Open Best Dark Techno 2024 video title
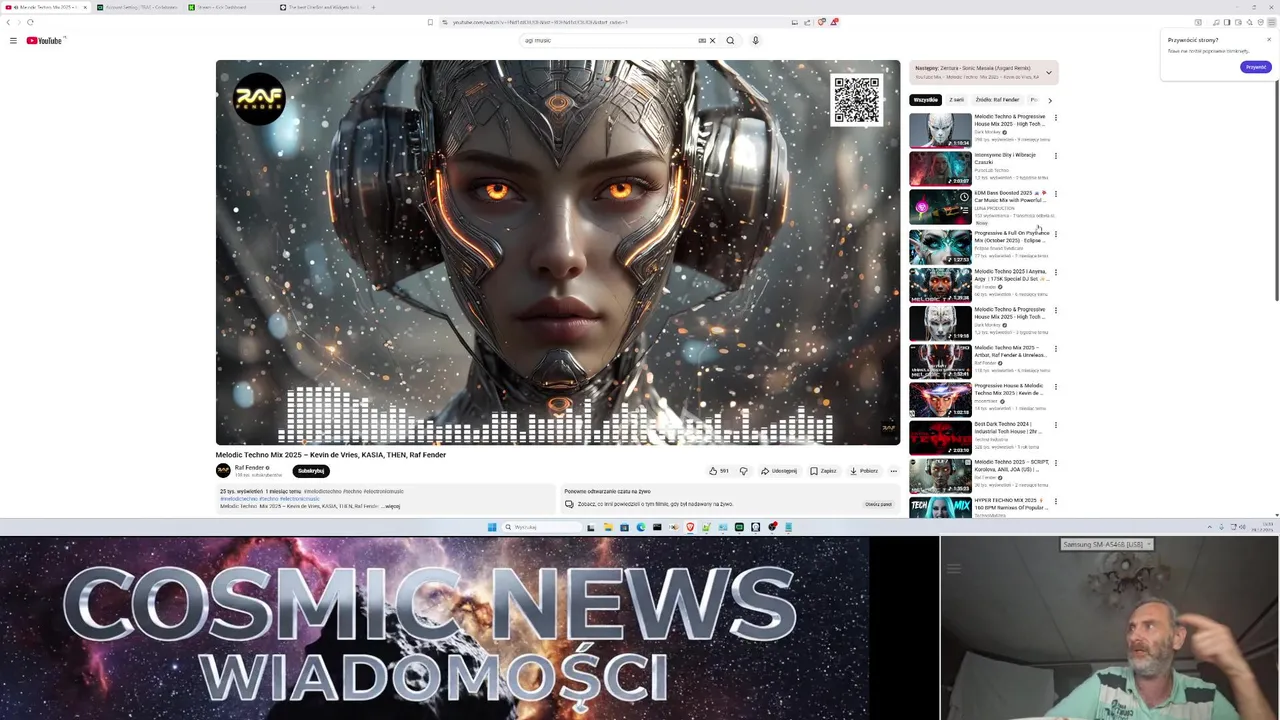Image resolution: width=1280 pixels, height=720 pixels. (1008, 427)
